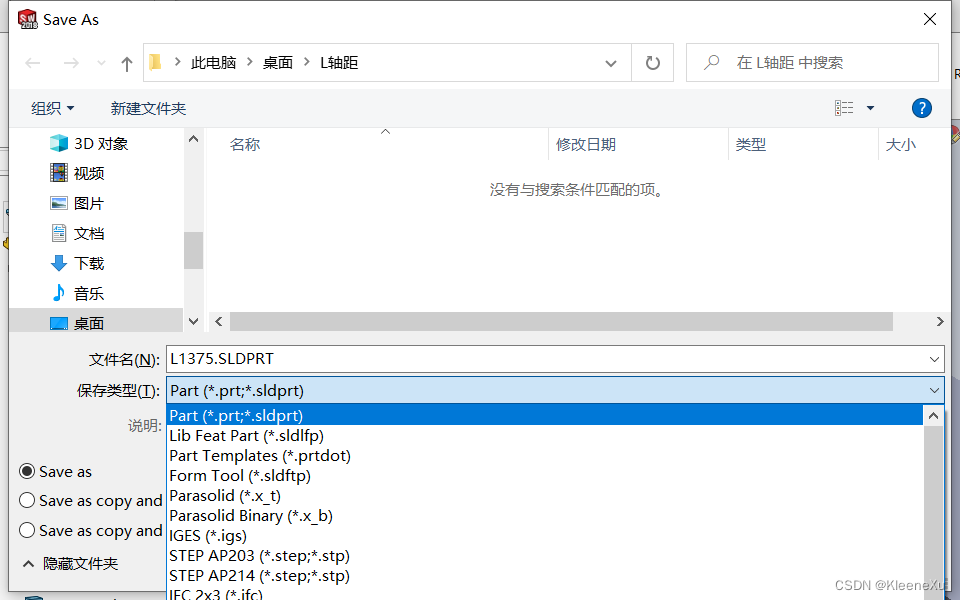
Task: Expand the 文件名 history dropdown arrow
Action: (934, 358)
